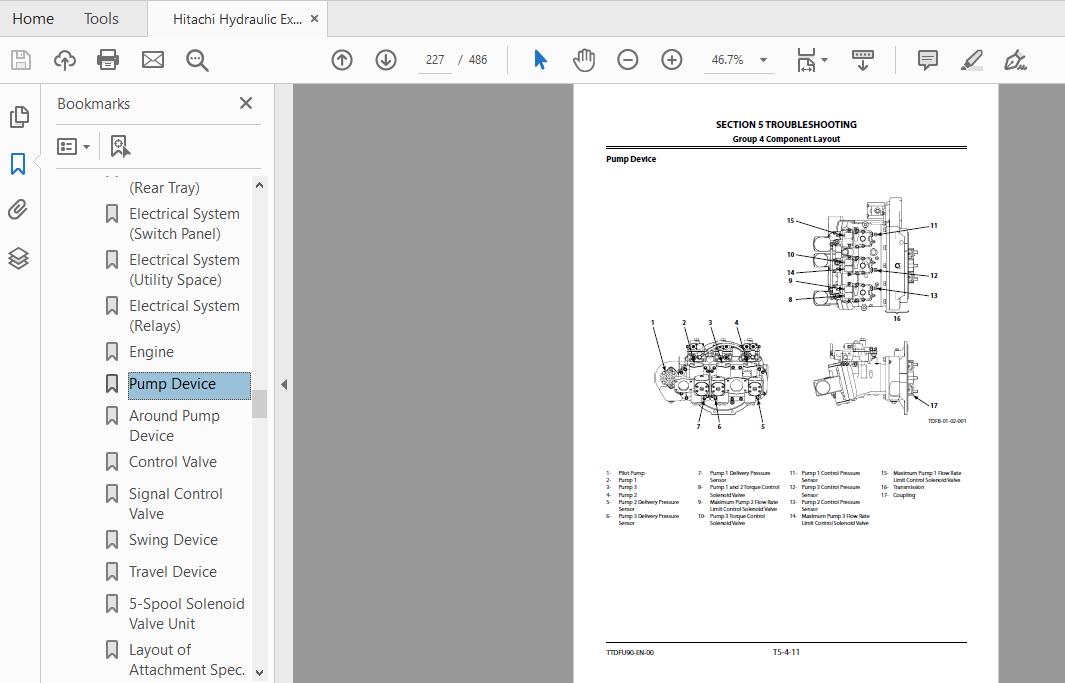Select the Hitachi Hydraulic Ex... document tab
This screenshot has width=1065, height=683.
[x=237, y=19]
